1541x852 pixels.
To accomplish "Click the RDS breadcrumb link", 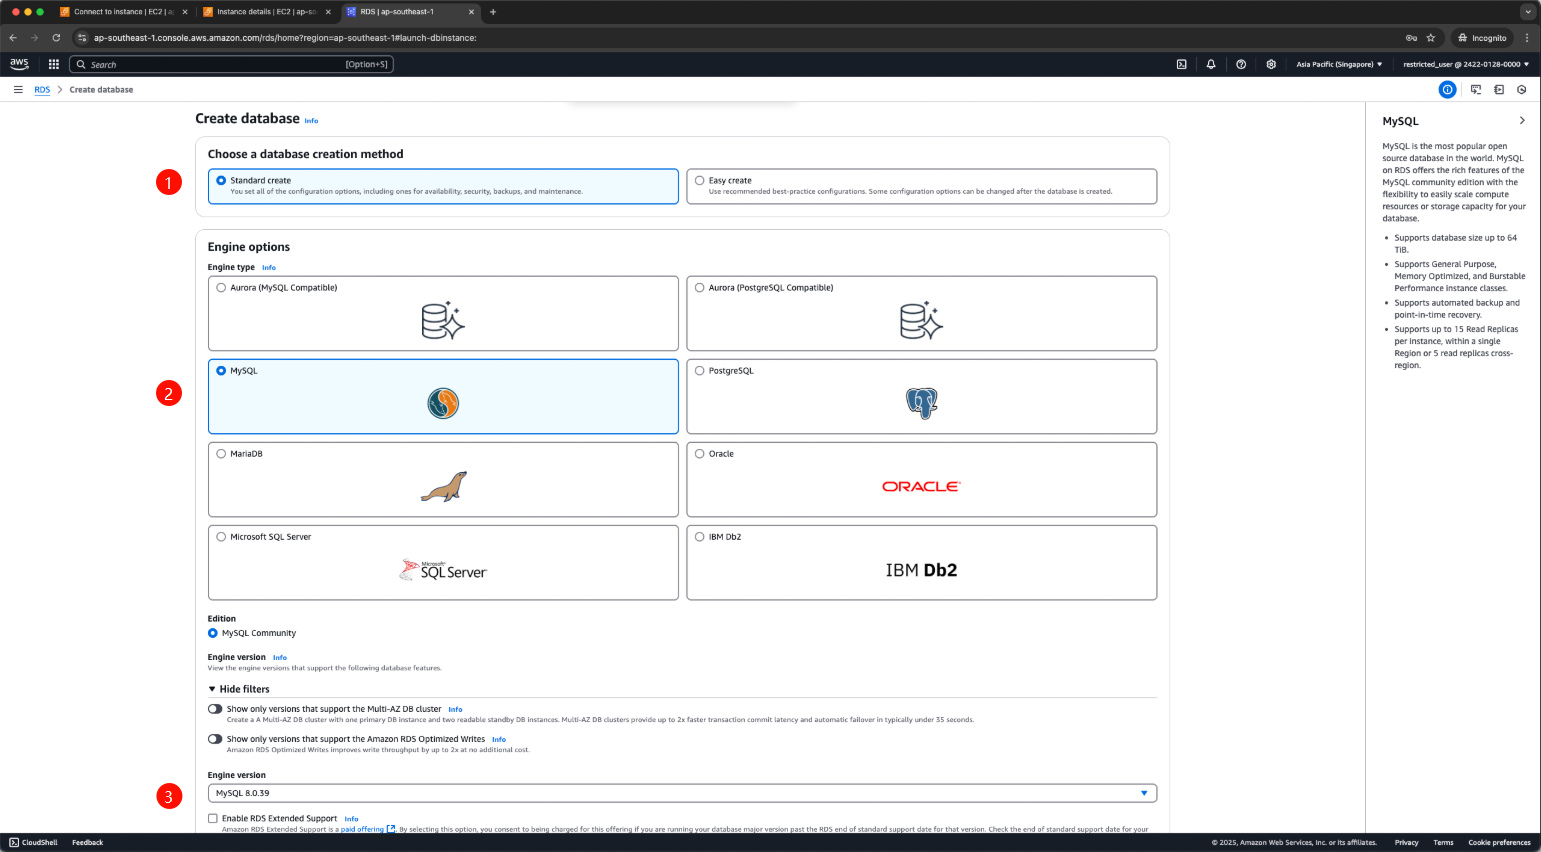I will point(42,90).
